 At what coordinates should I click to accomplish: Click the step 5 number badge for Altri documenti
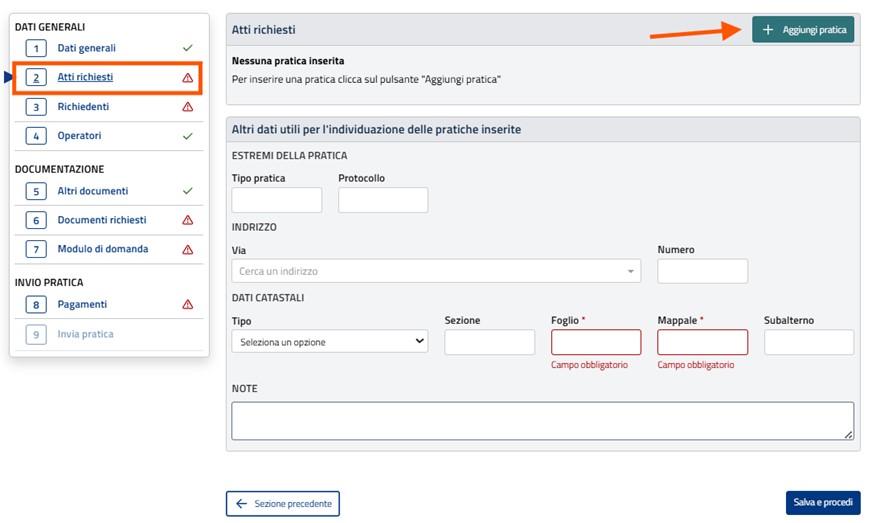(x=36, y=192)
